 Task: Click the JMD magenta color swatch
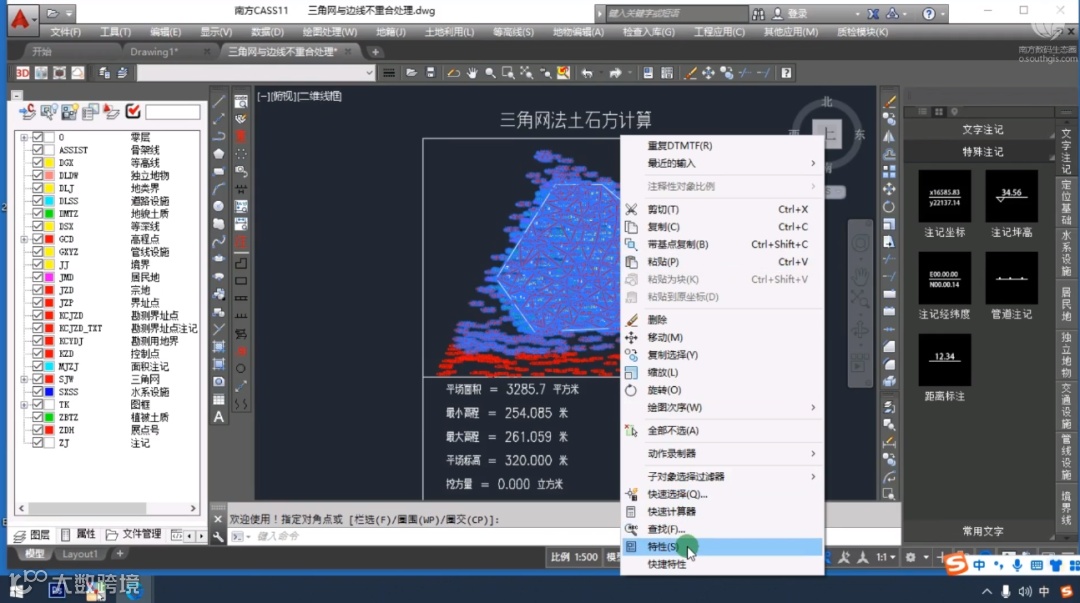(x=50, y=277)
